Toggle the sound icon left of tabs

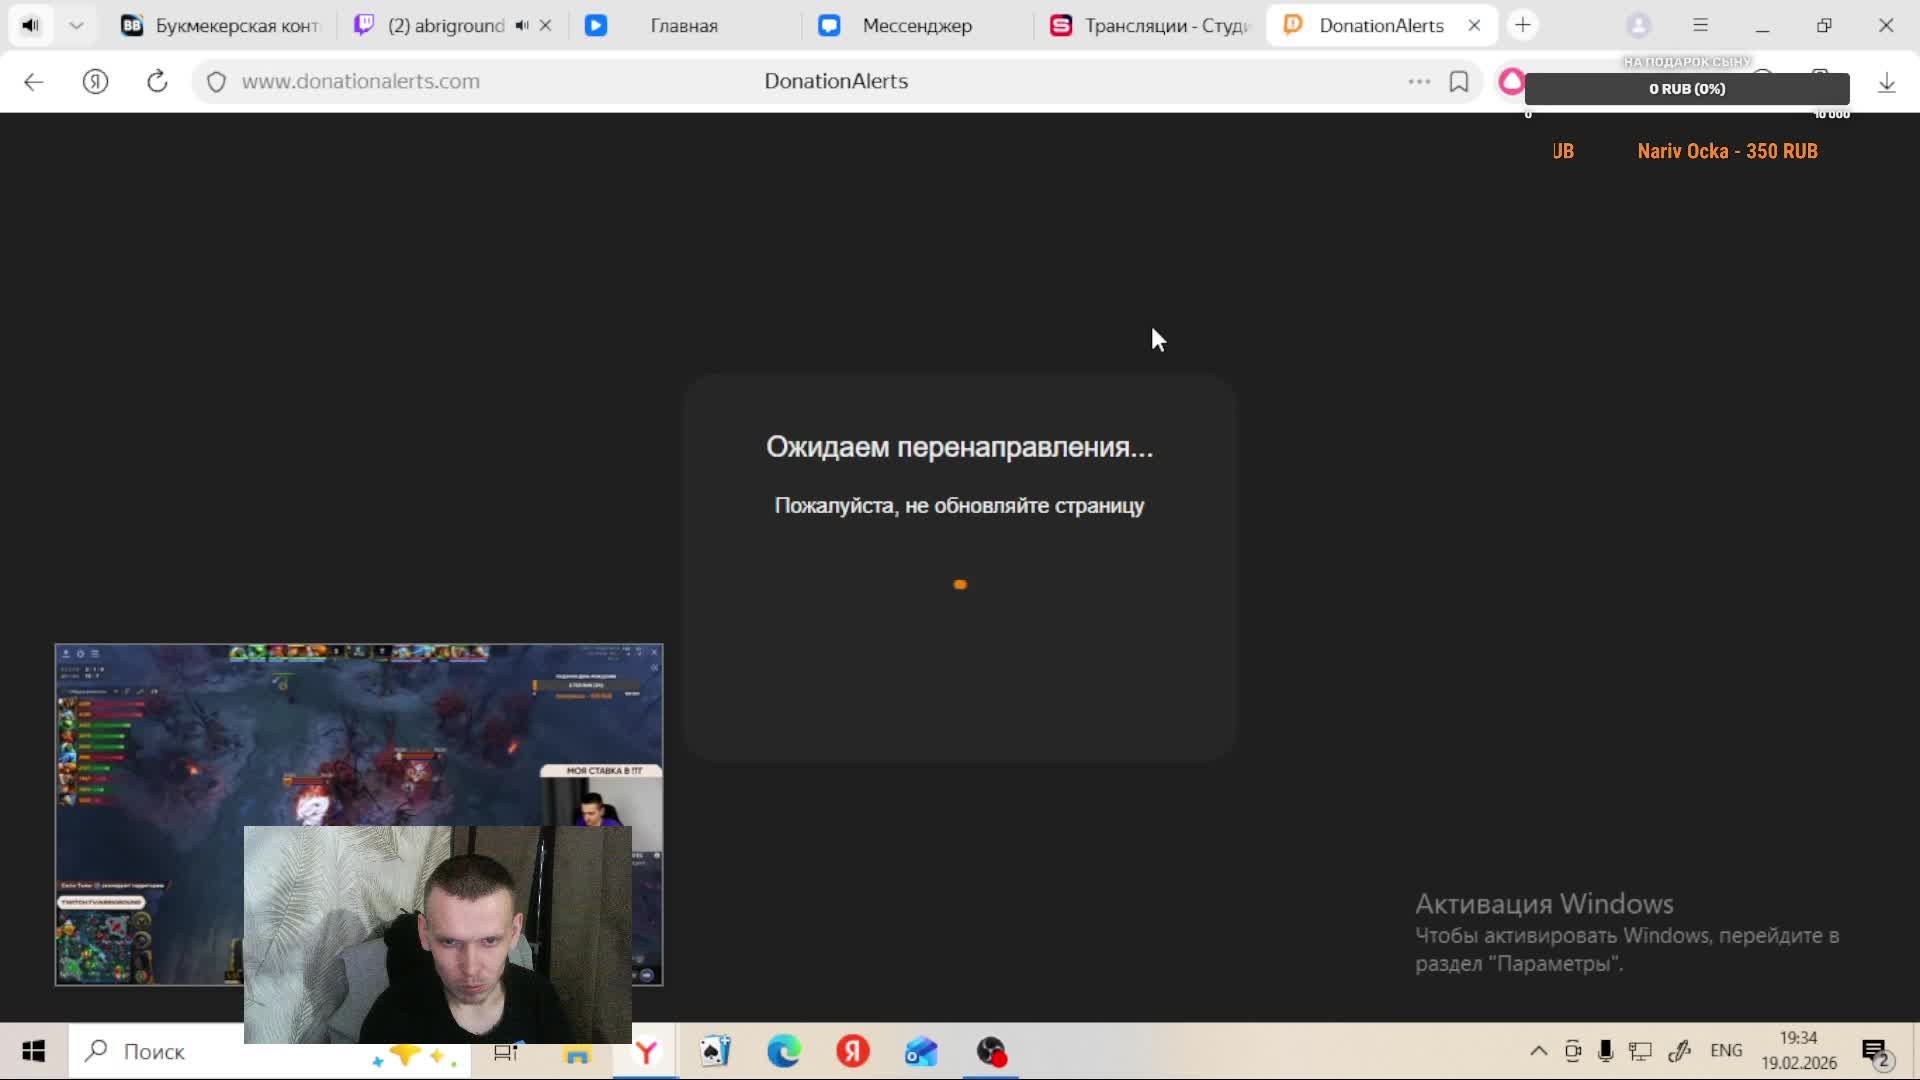click(30, 26)
